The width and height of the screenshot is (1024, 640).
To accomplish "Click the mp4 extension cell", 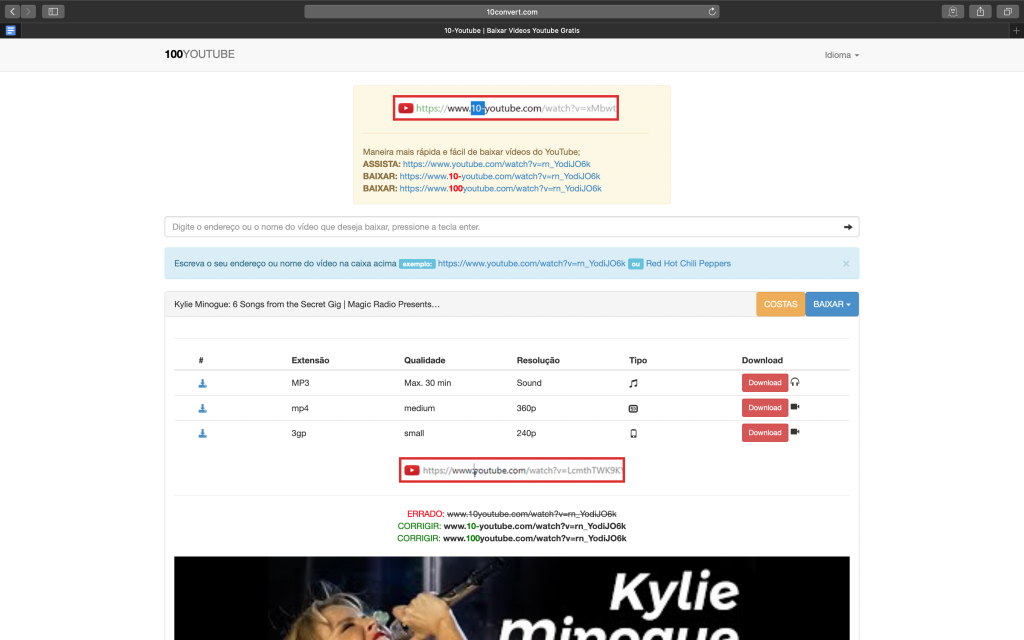I will pos(300,408).
